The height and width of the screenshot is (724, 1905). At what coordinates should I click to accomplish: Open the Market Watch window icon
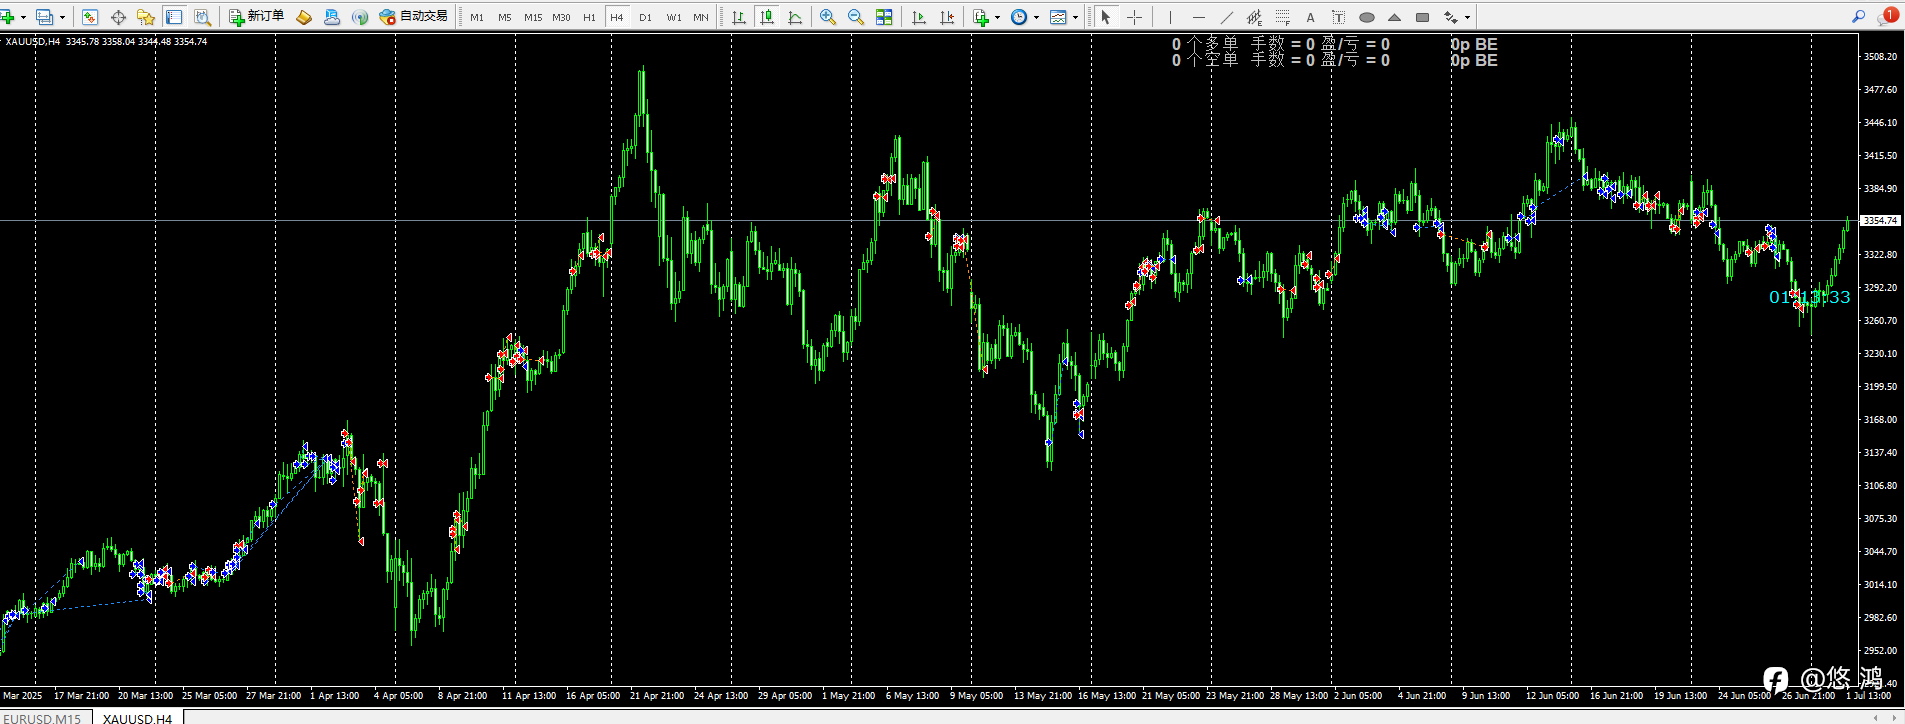pyautogui.click(x=90, y=17)
